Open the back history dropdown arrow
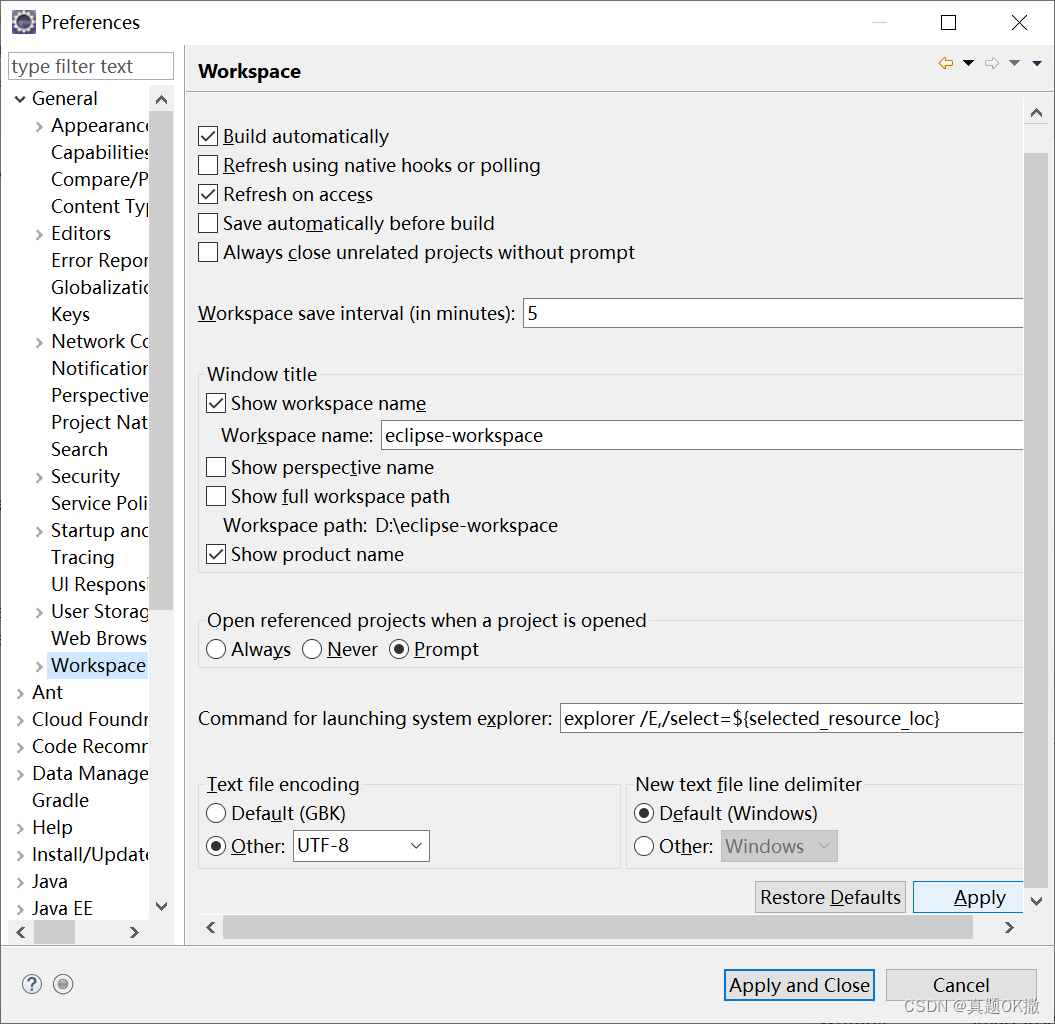 (968, 63)
